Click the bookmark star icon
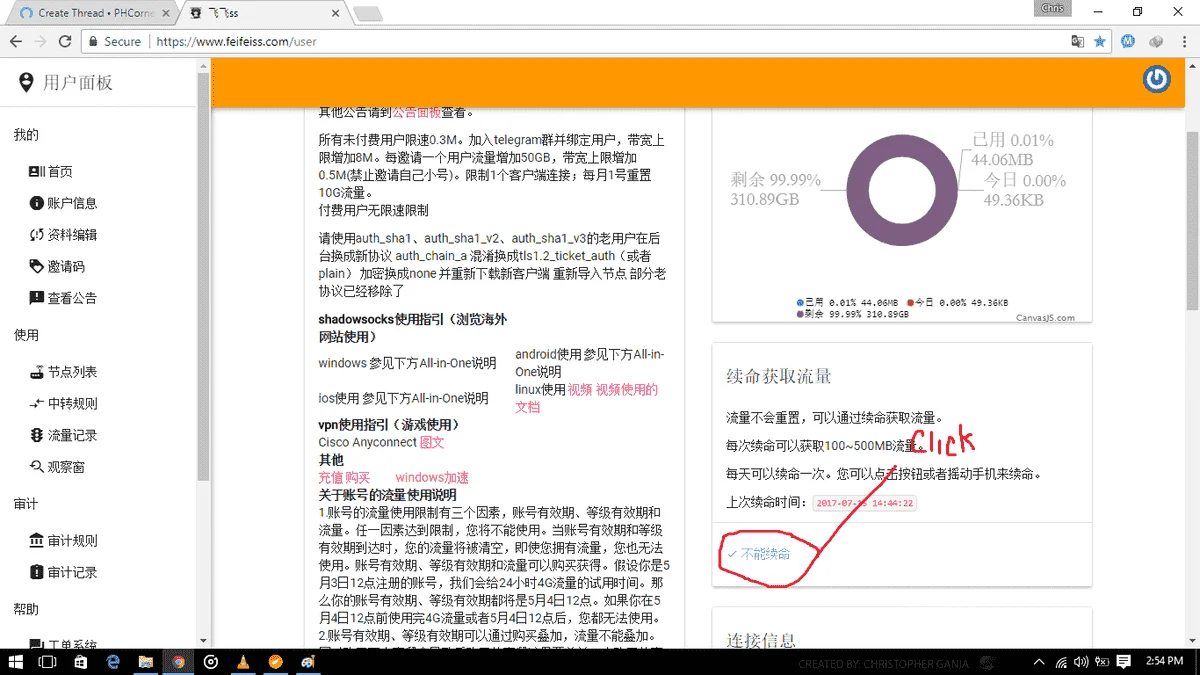 click(x=1100, y=42)
